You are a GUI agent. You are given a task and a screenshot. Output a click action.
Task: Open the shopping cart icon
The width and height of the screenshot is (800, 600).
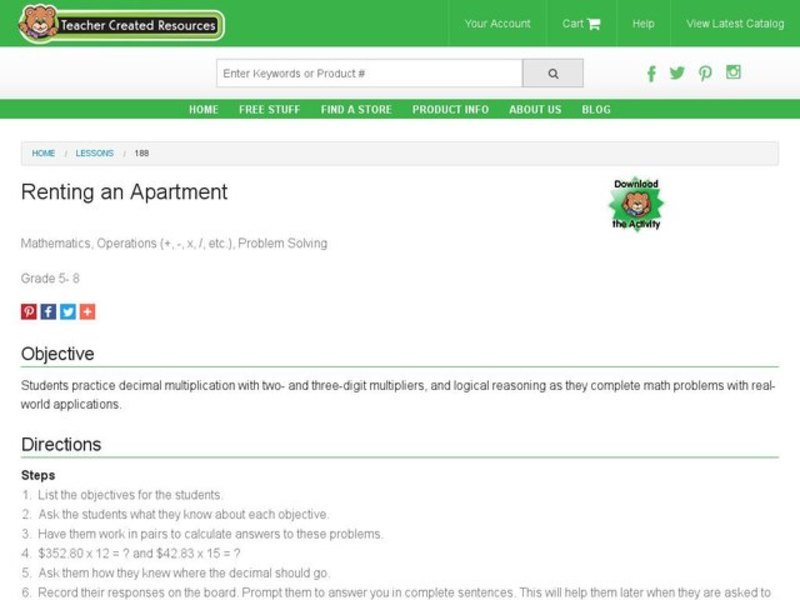(x=594, y=23)
